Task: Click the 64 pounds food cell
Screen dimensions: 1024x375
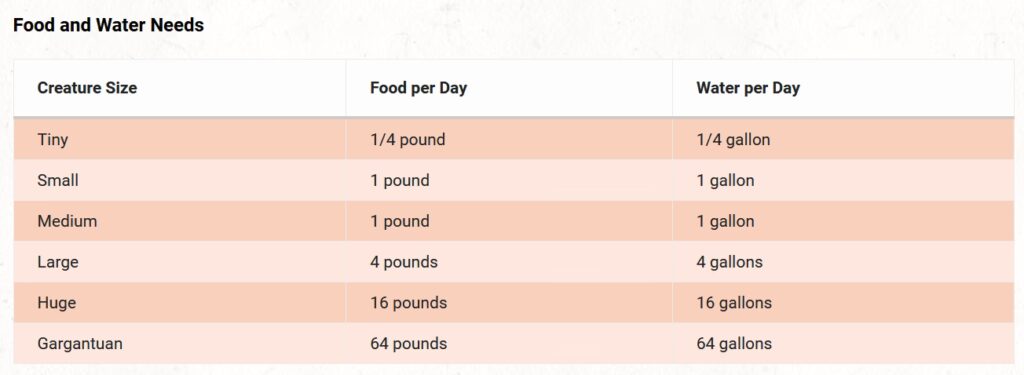Action: click(x=509, y=344)
